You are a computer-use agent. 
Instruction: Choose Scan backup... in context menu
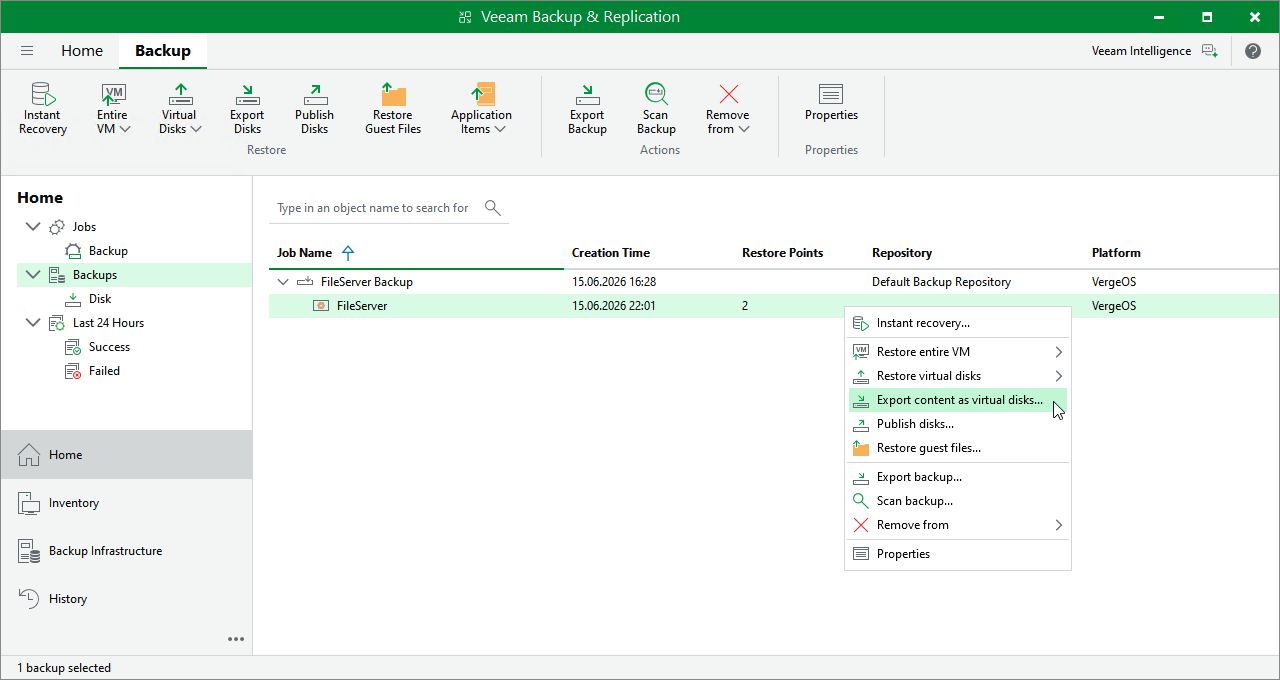pyautogui.click(x=958, y=501)
